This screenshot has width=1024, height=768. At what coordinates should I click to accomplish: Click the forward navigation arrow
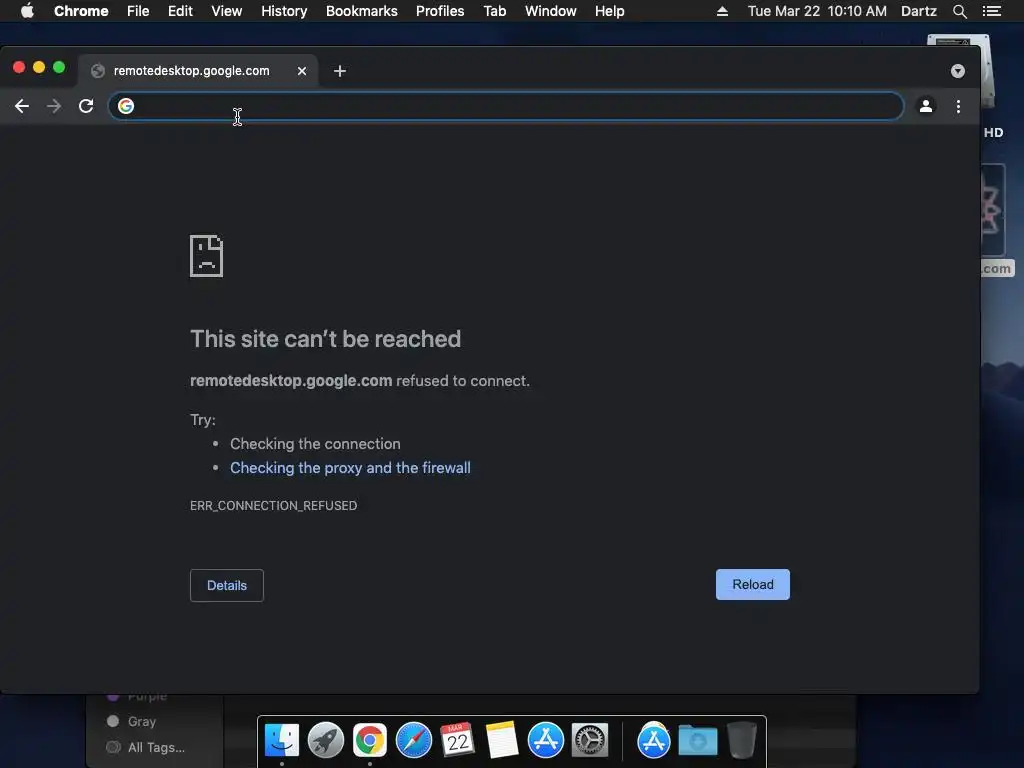[54, 106]
